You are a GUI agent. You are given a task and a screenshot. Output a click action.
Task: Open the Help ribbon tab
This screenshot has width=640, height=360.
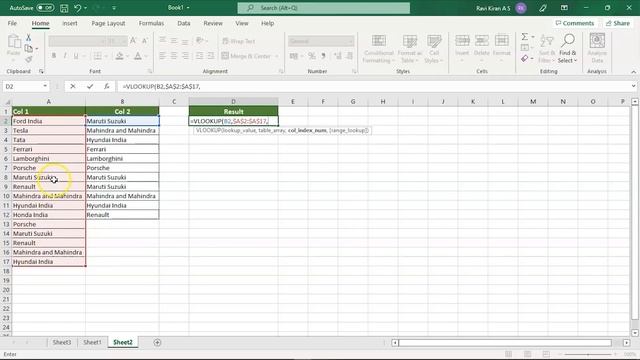[267, 23]
